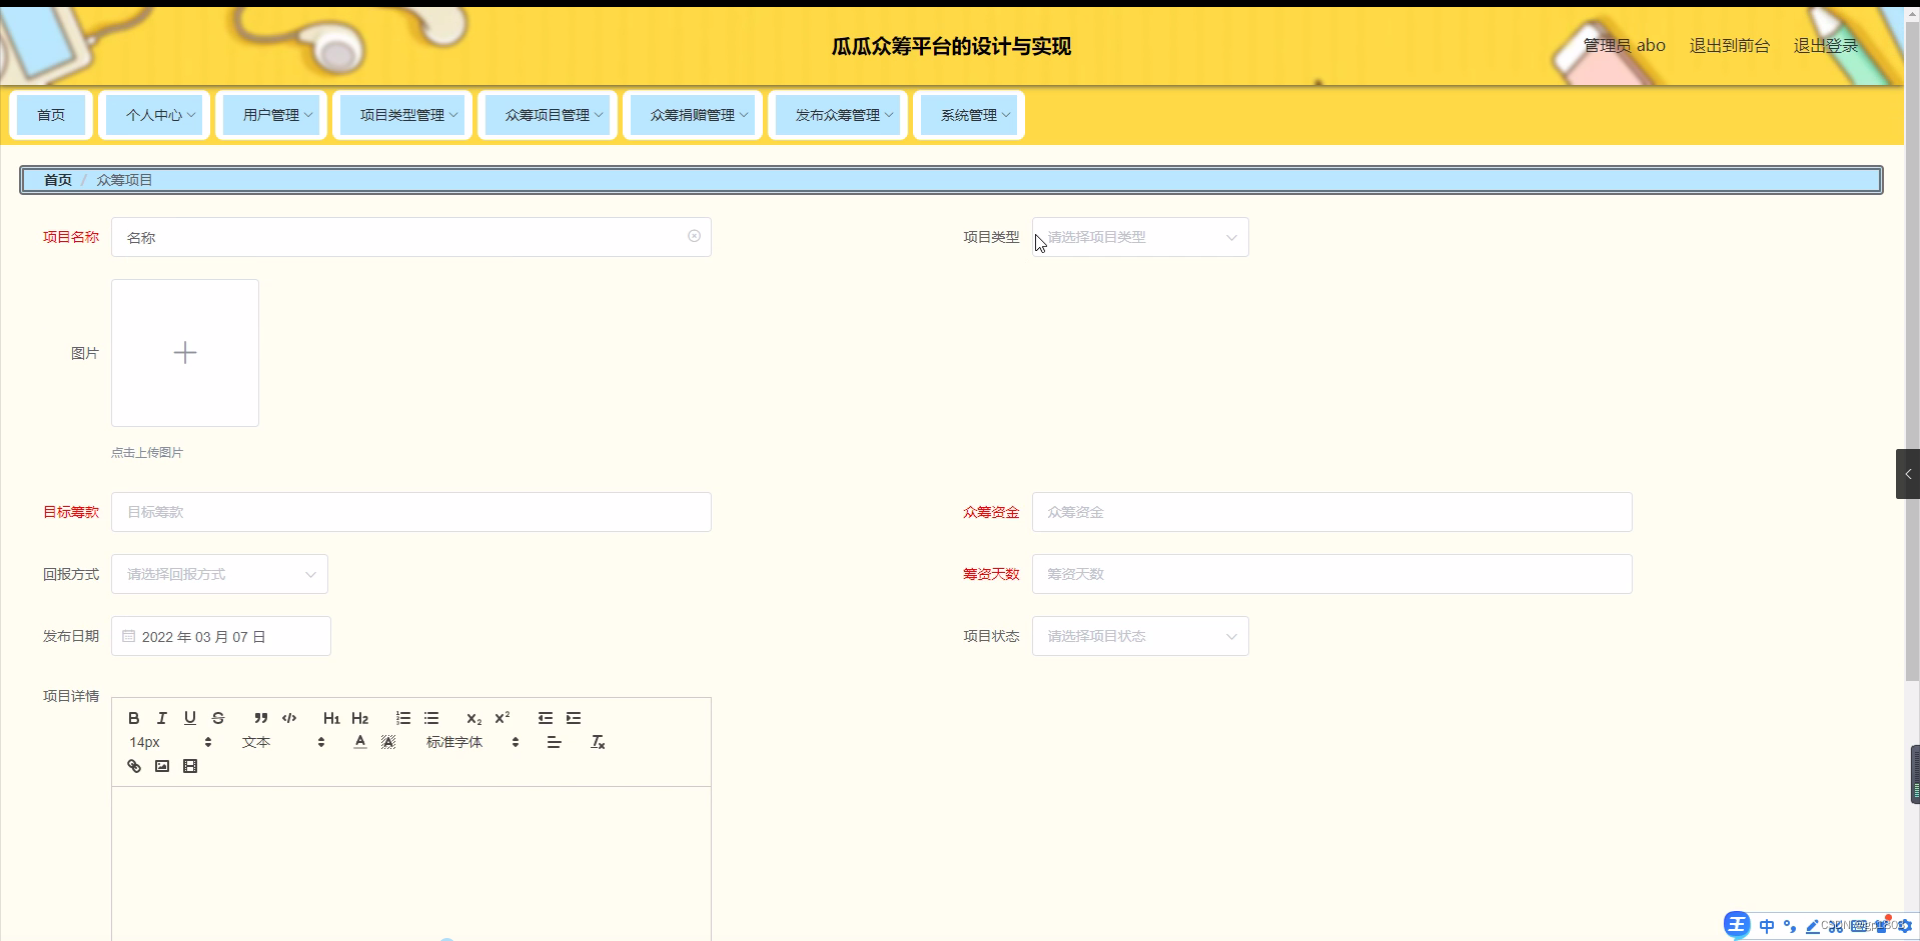The image size is (1920, 941).
Task: Open the 请选择回报方式 dropdown
Action: 219,573
